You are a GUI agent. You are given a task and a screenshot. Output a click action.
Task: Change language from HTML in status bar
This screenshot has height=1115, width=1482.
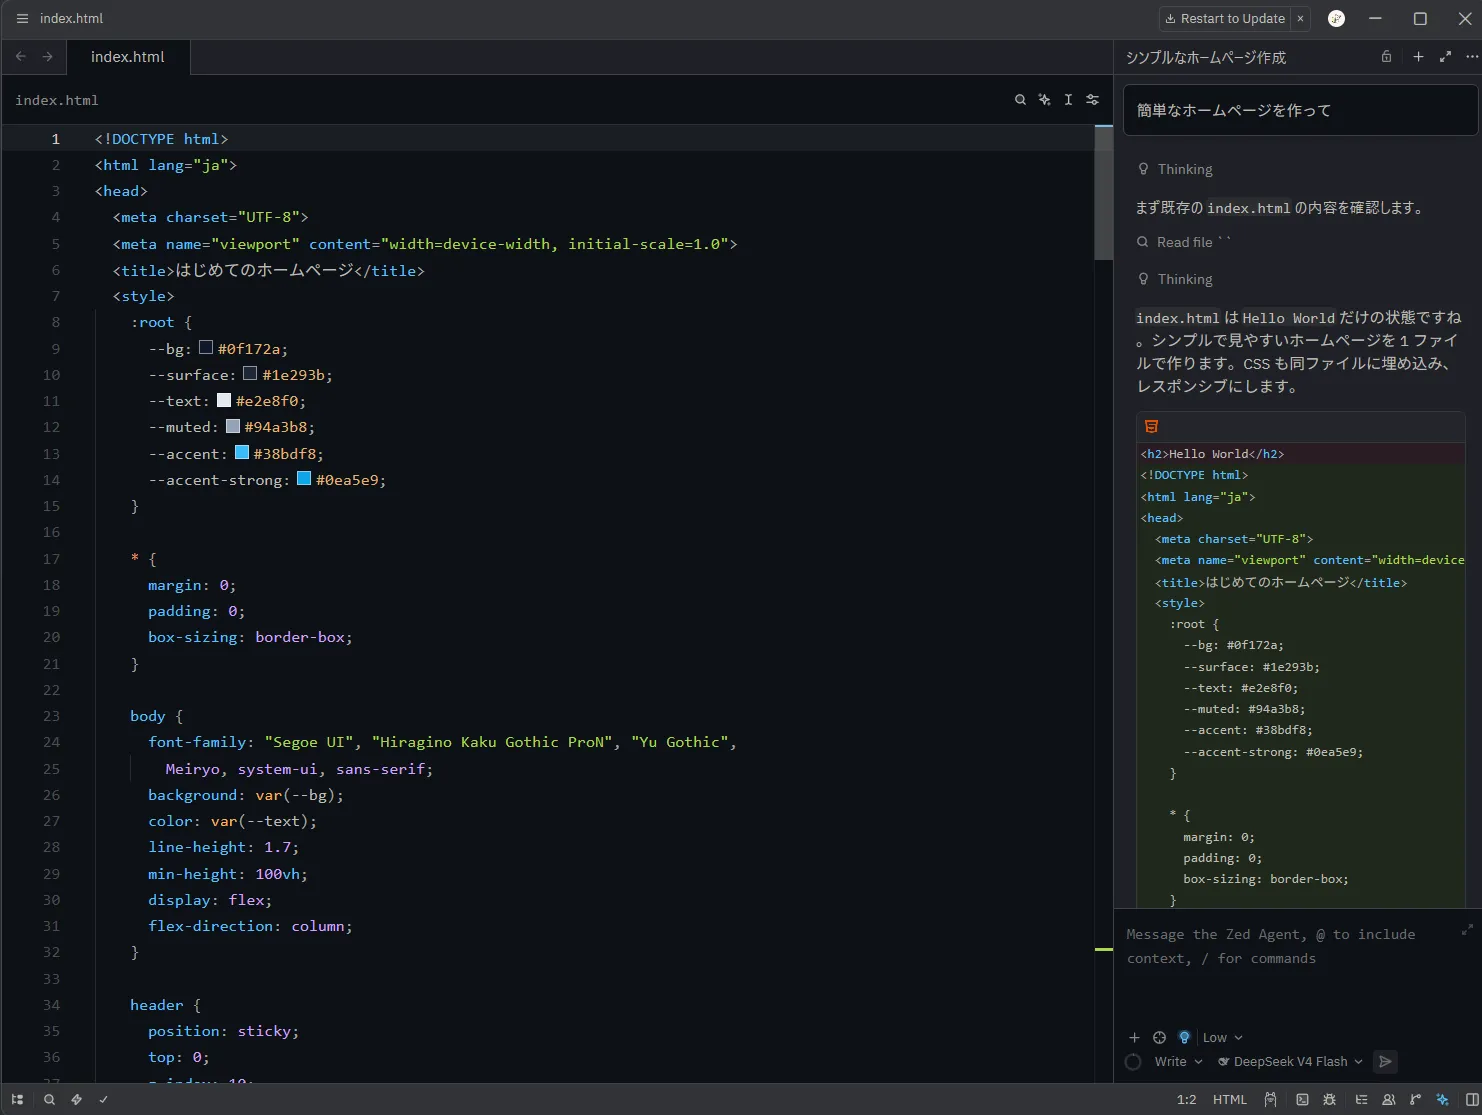click(x=1230, y=1099)
